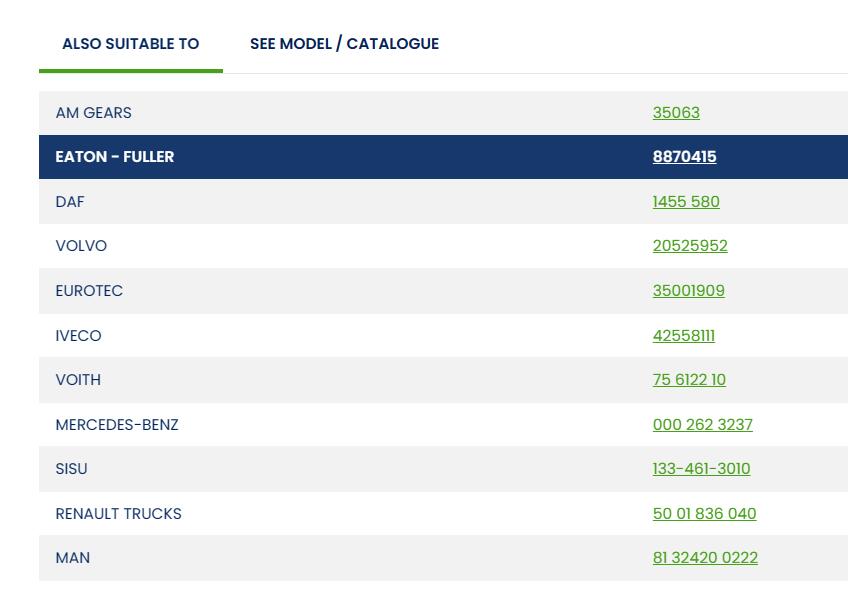Switch to the Also Suitable To tab

130,44
